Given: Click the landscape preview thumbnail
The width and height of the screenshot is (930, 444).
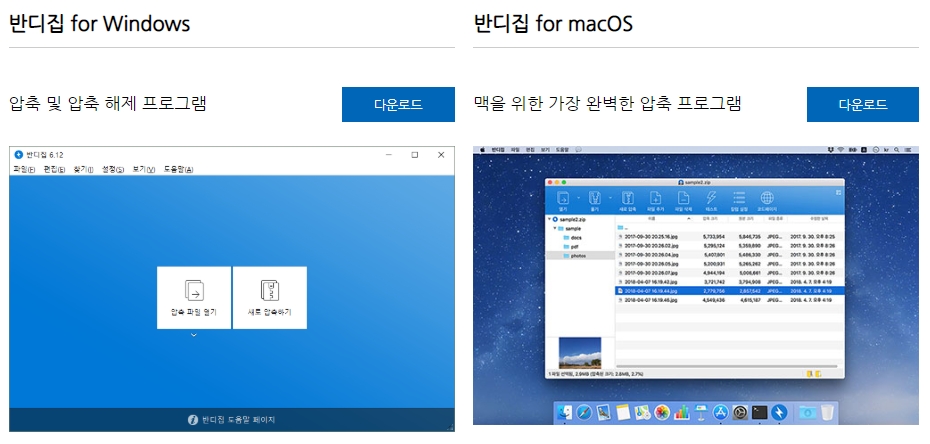Looking at the screenshot, I should pos(580,353).
